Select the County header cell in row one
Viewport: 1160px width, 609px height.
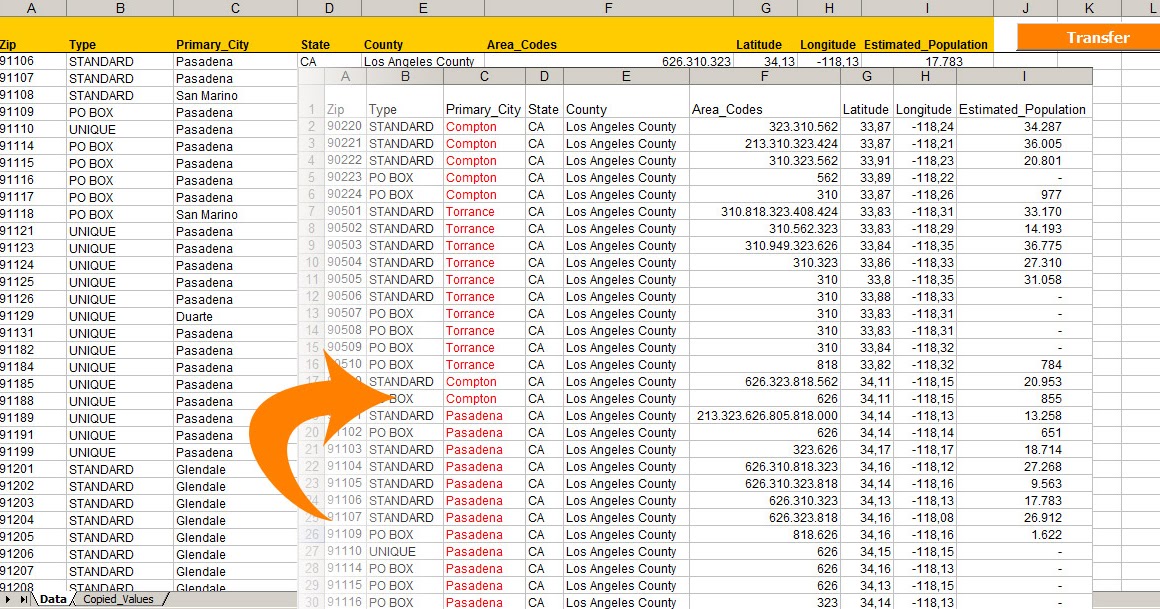tap(626, 108)
